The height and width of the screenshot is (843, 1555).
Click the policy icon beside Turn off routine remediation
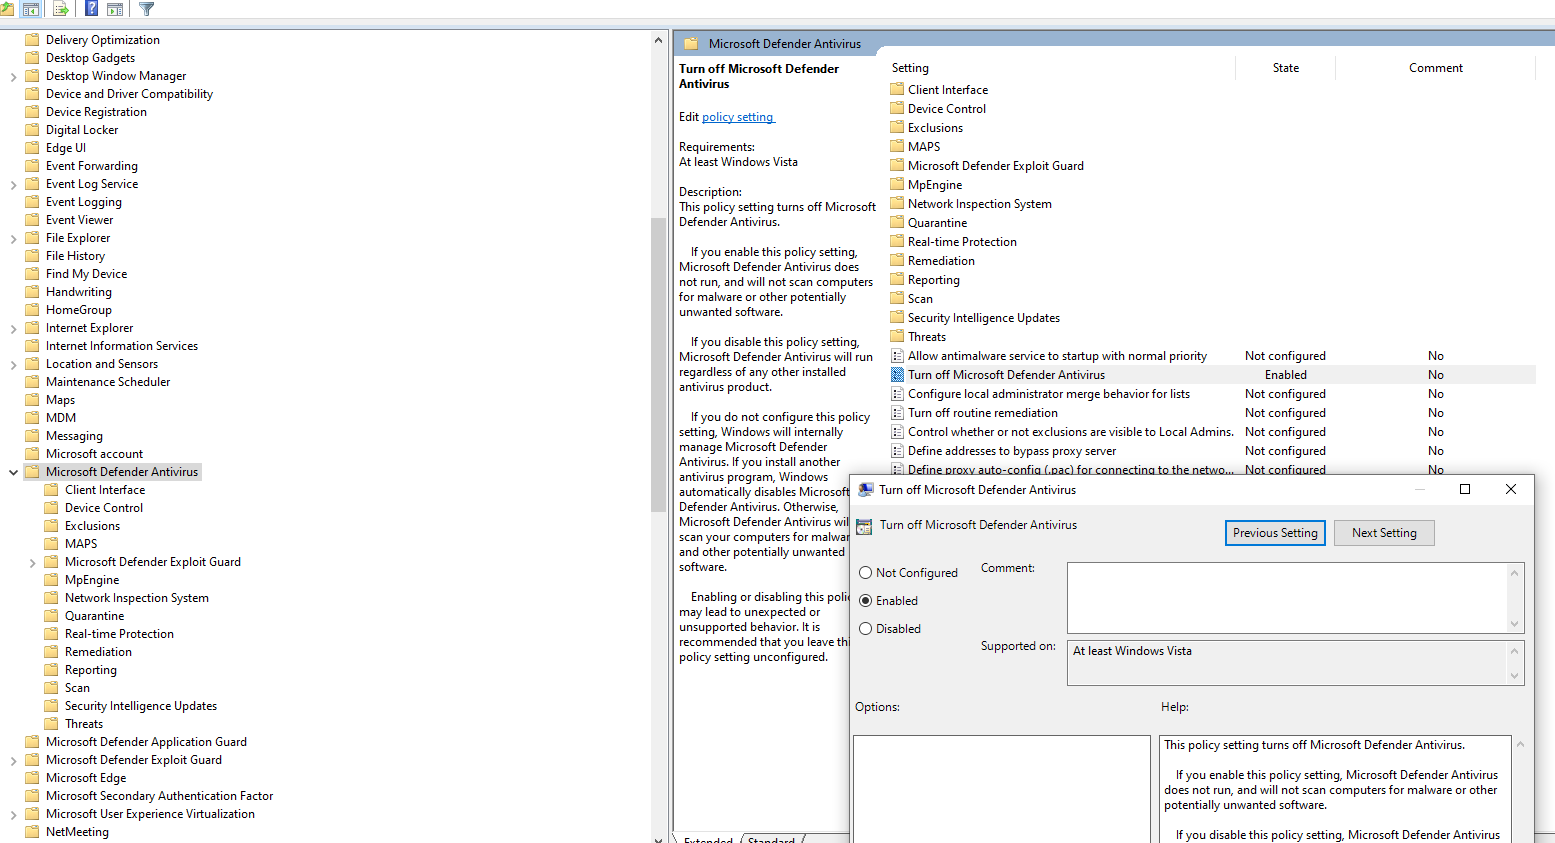[897, 413]
